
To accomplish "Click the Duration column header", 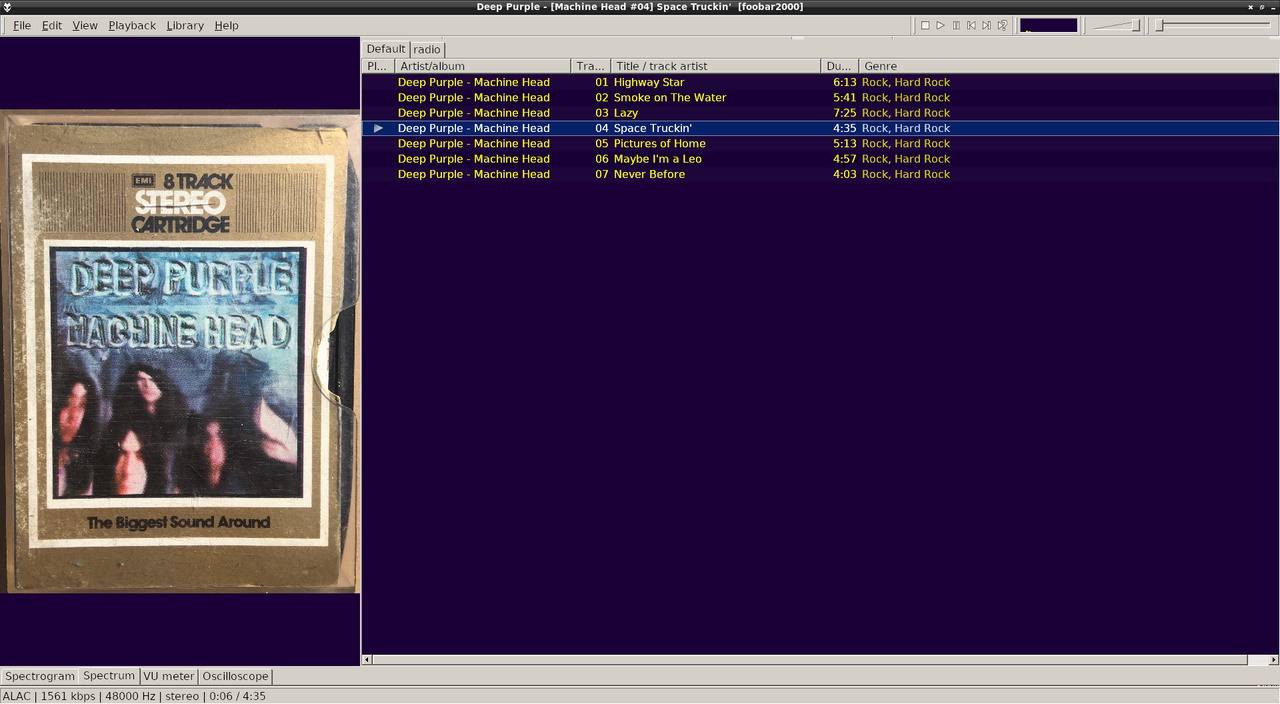I will click(840, 66).
